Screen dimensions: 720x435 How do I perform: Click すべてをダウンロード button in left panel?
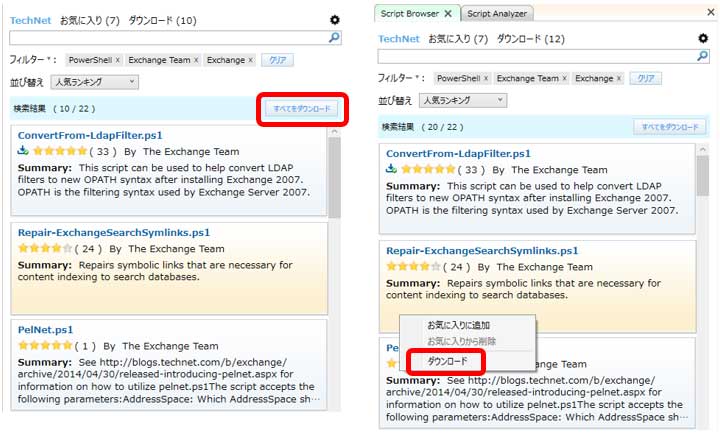(302, 109)
